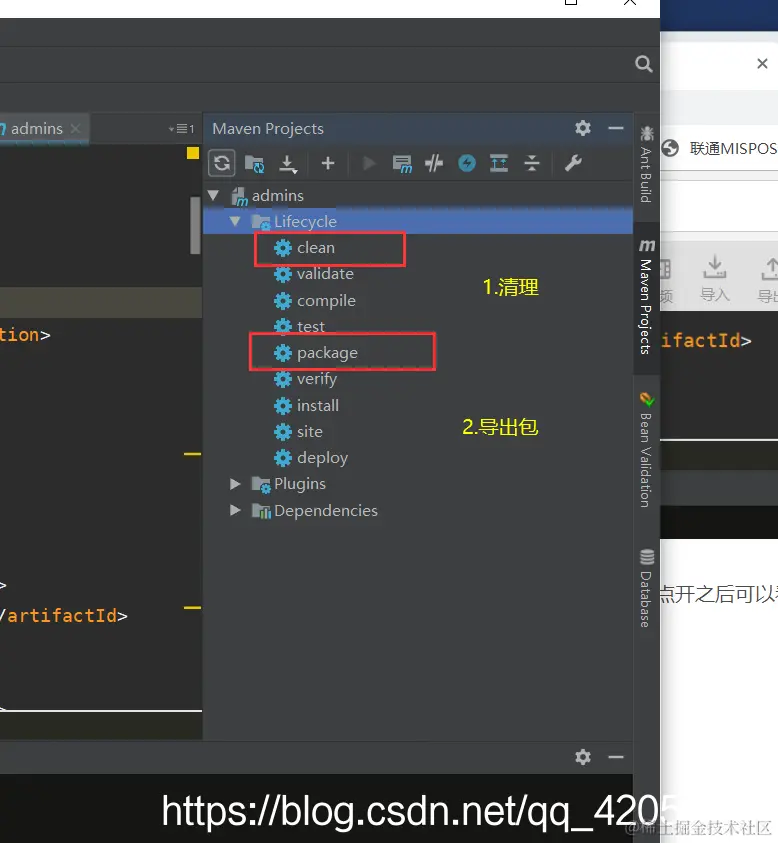Select the test lifecycle goal
The width and height of the screenshot is (778, 843).
coord(299,326)
